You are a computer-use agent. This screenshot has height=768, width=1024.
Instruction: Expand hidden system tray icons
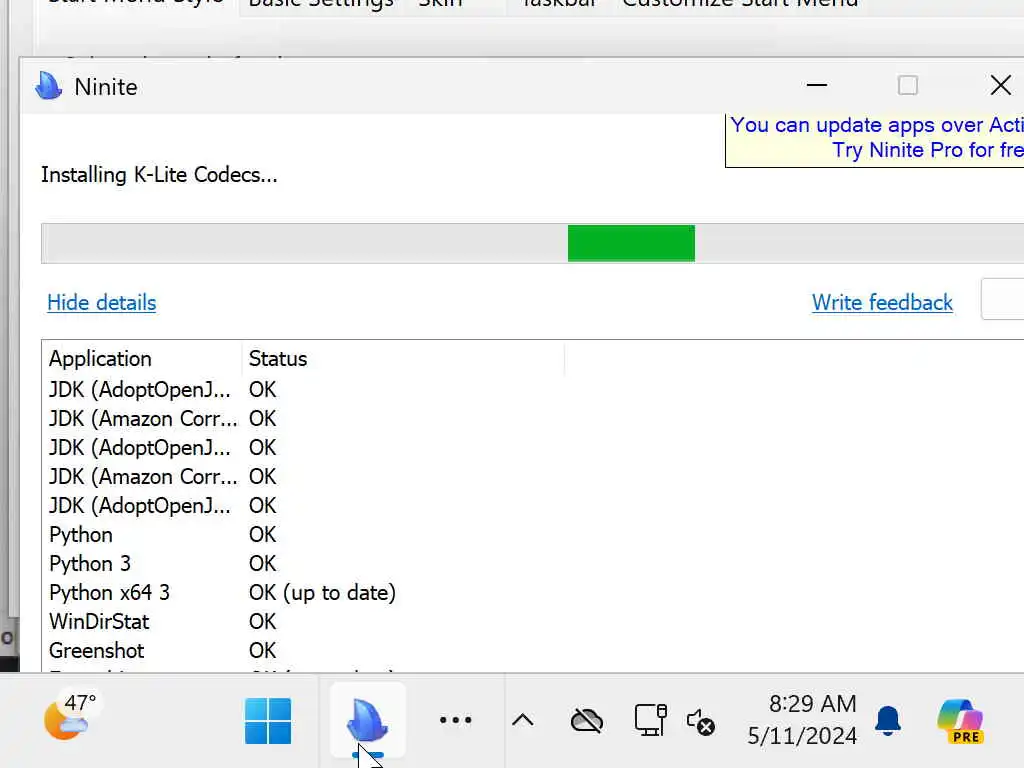(522, 720)
